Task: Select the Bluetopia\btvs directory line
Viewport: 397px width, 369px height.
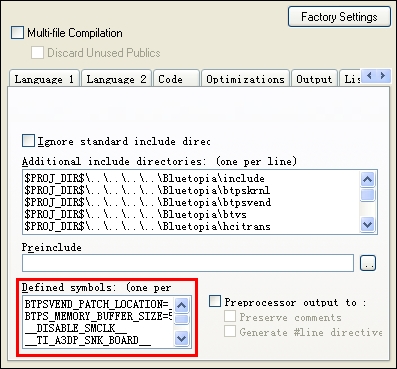Action: (135, 214)
